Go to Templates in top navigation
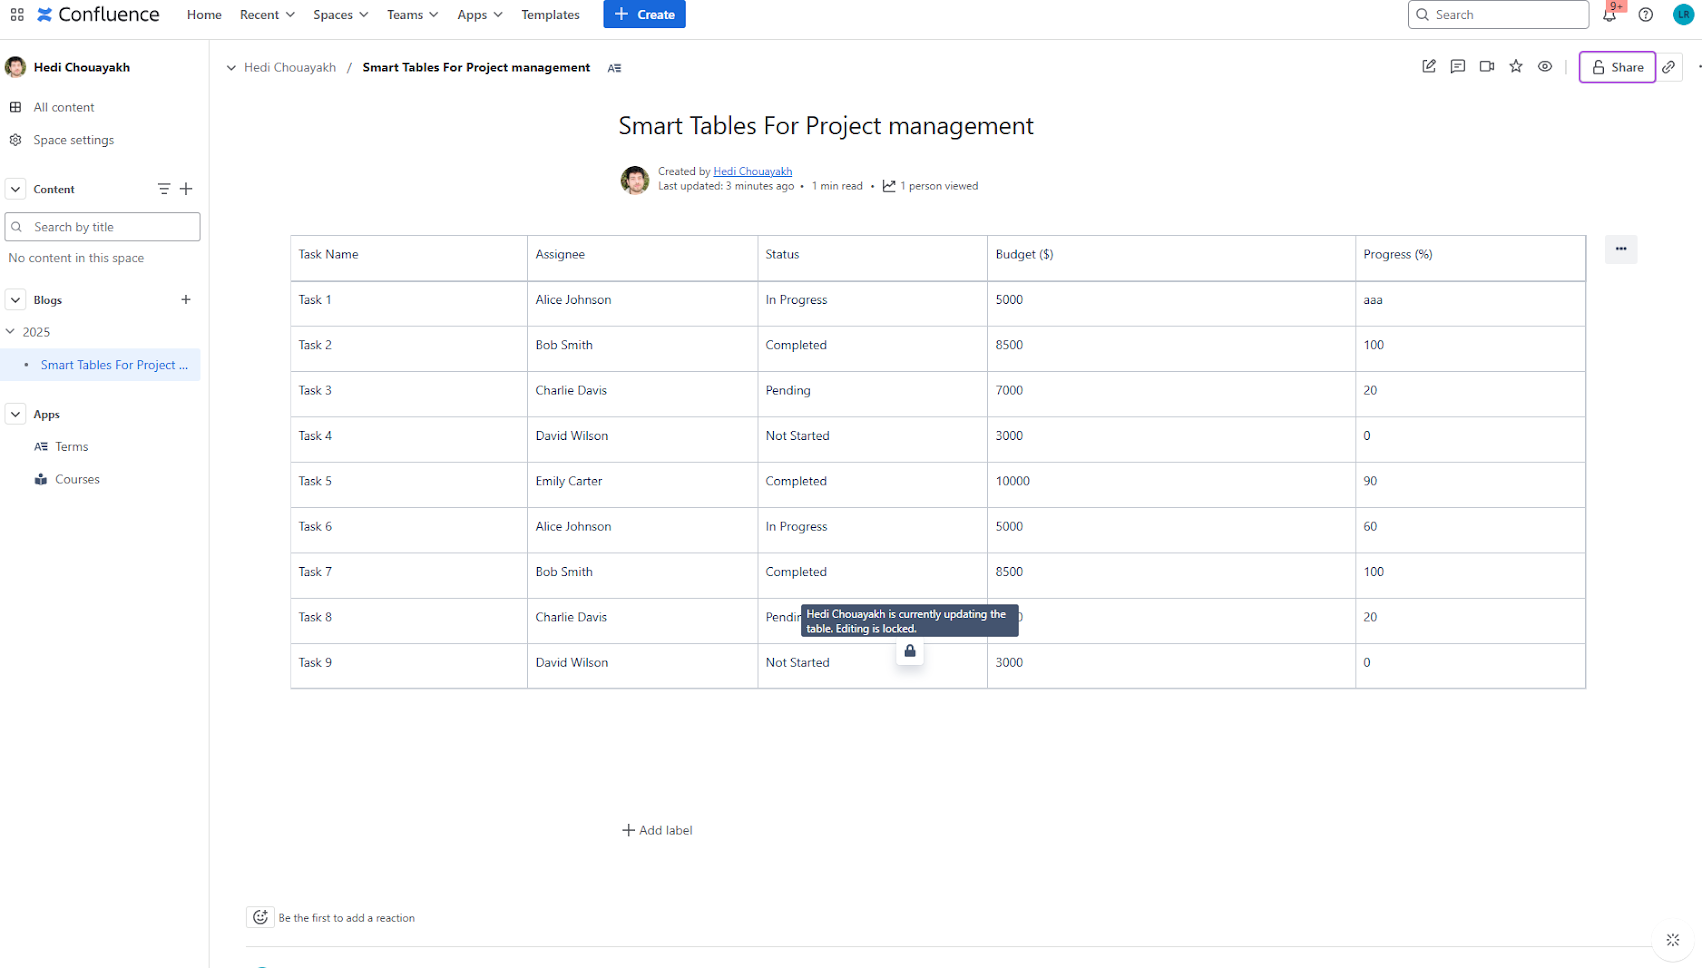Viewport: 1702px width, 968px height. [x=550, y=15]
